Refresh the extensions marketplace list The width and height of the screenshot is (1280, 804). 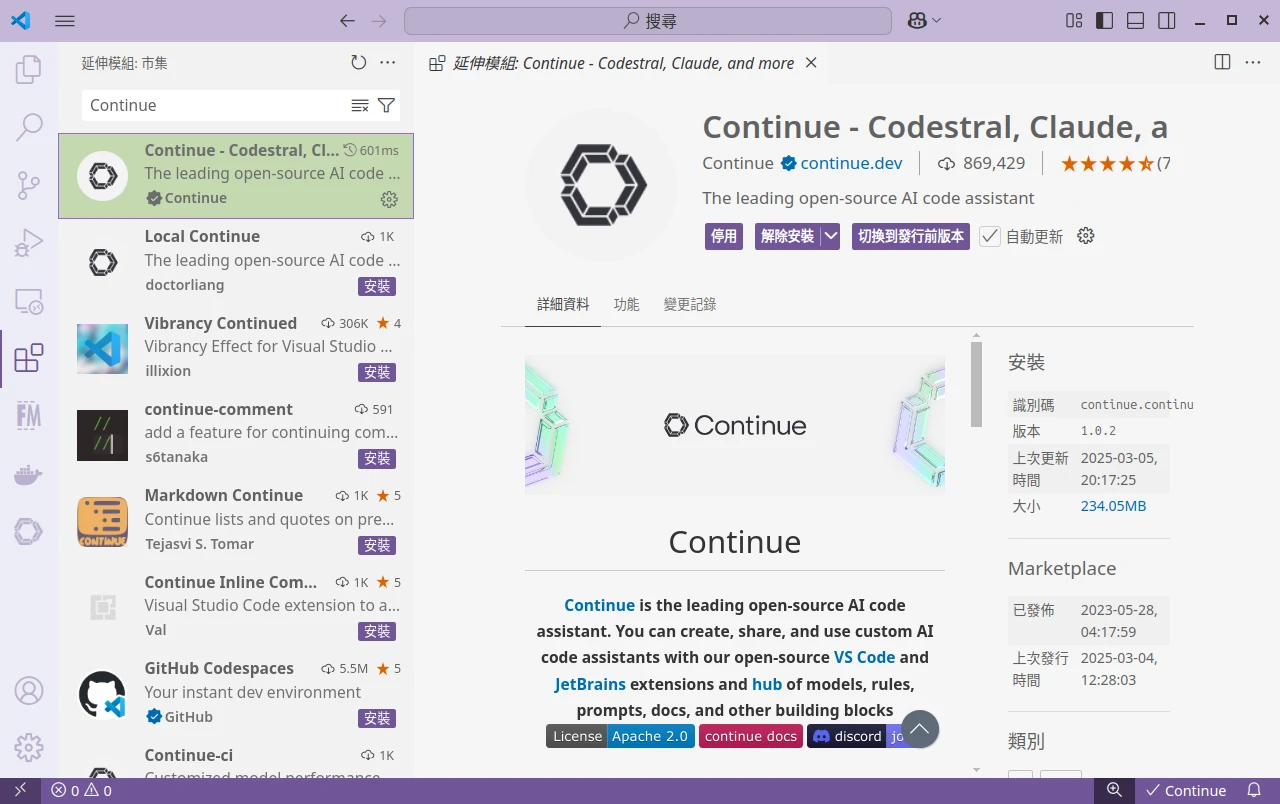(359, 63)
